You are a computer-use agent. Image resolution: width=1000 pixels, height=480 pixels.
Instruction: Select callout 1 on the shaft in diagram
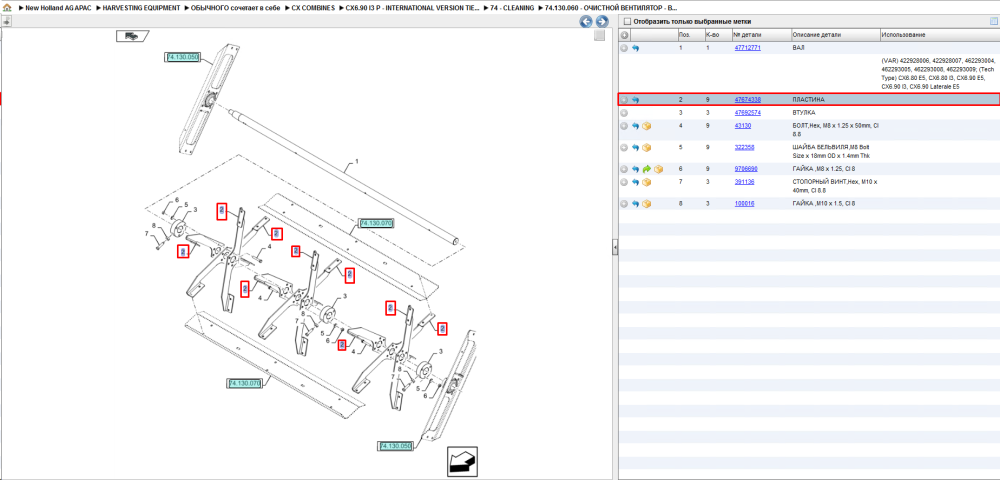click(357, 162)
